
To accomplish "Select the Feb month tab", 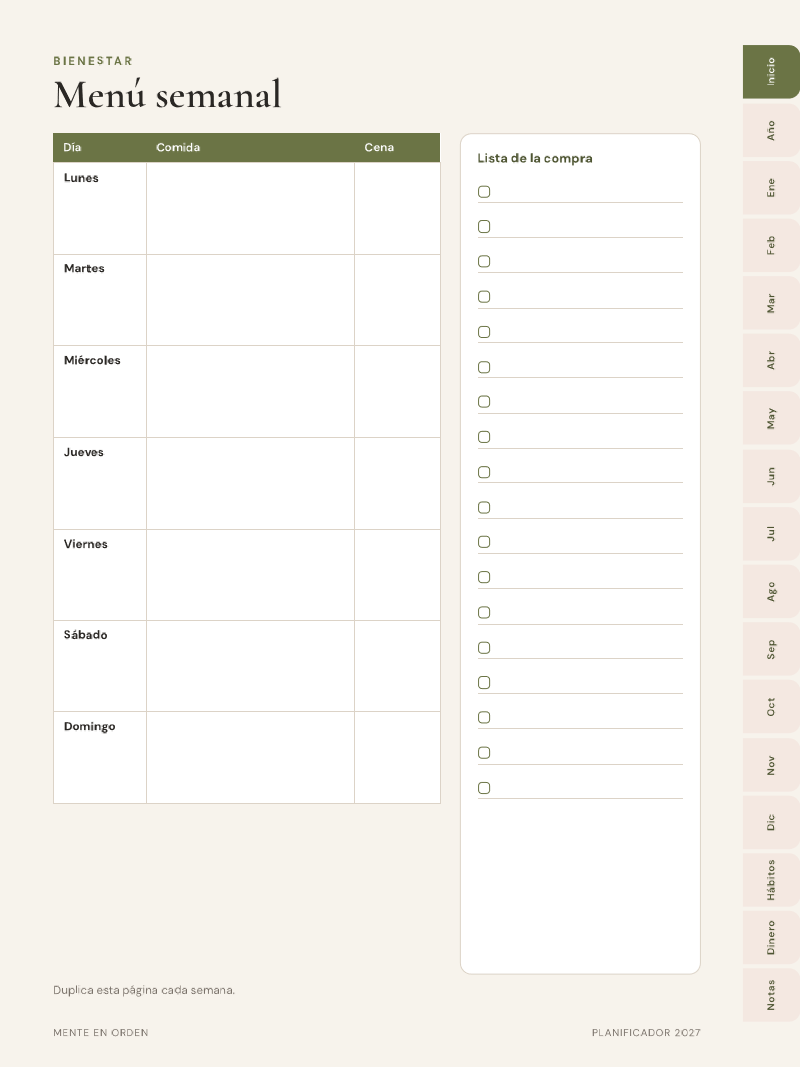I will [x=771, y=245].
